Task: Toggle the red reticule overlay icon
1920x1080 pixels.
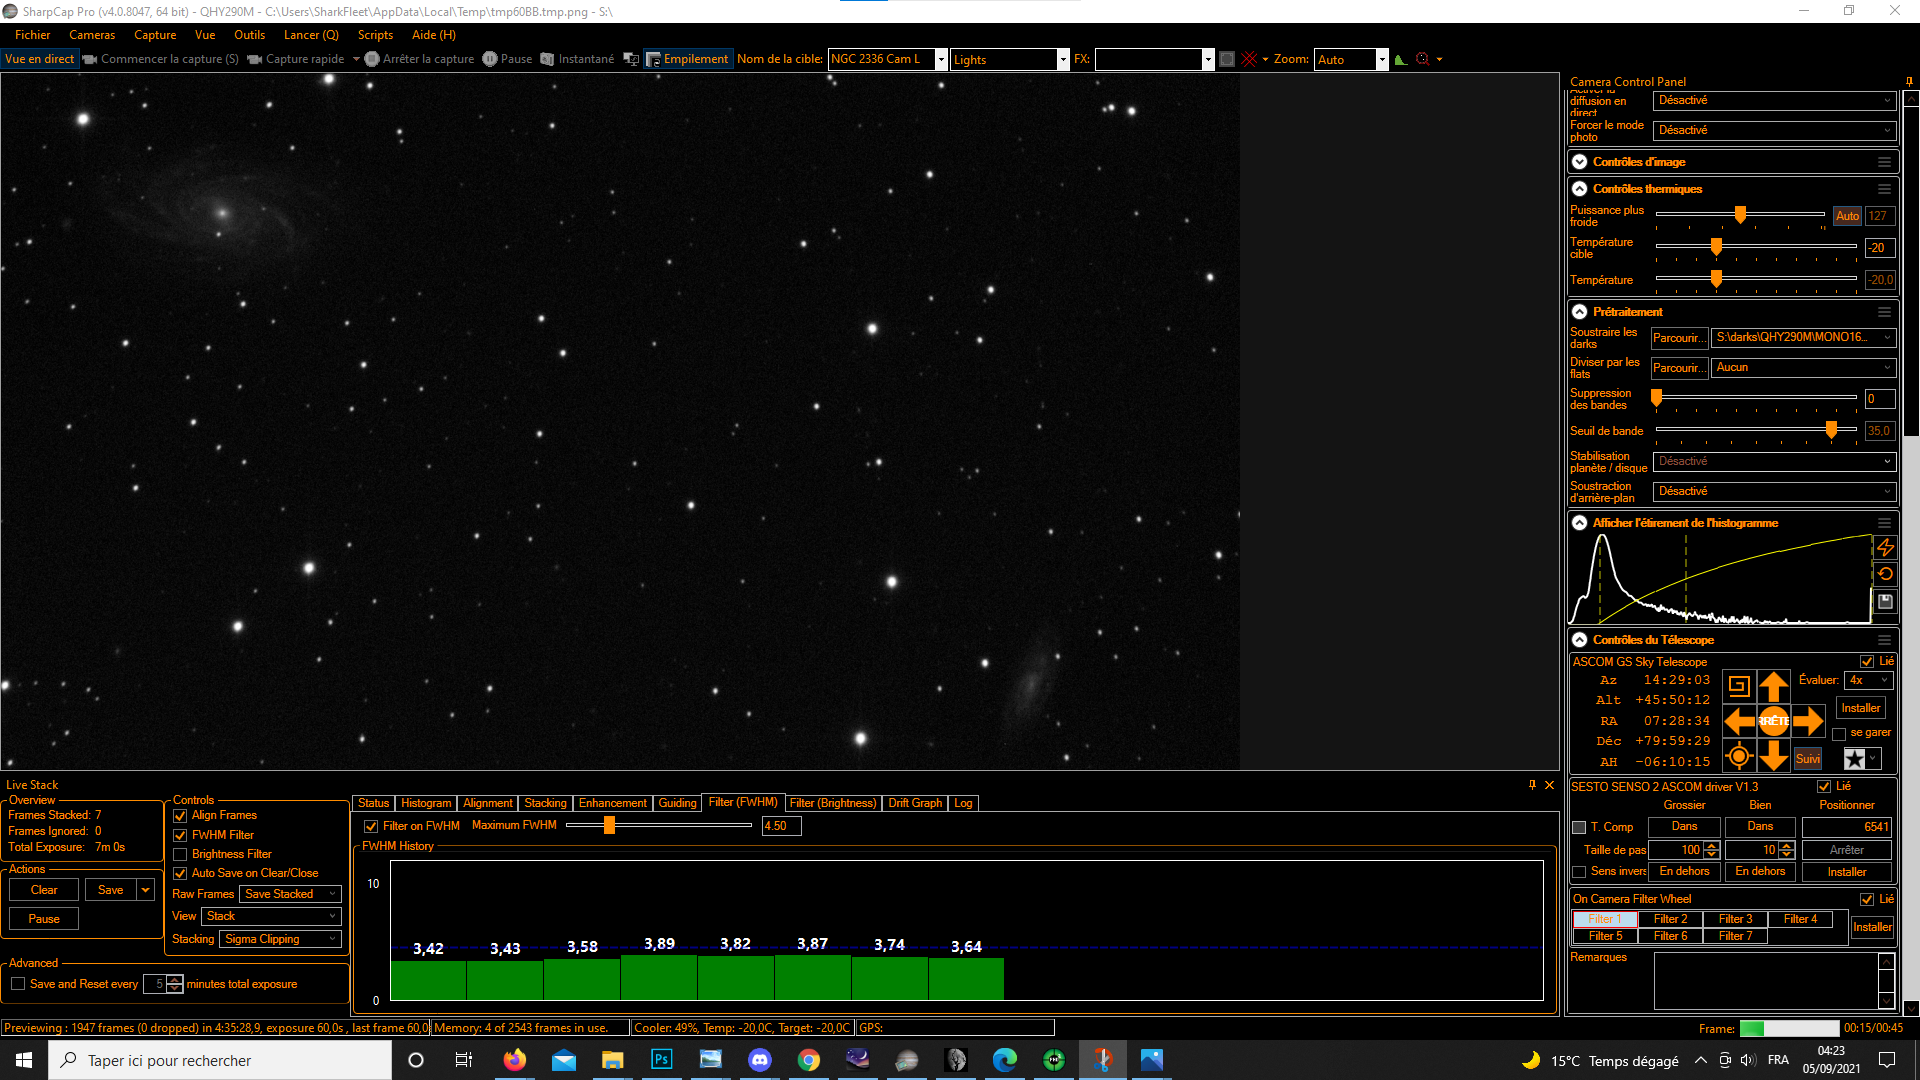Action: click(x=1249, y=59)
